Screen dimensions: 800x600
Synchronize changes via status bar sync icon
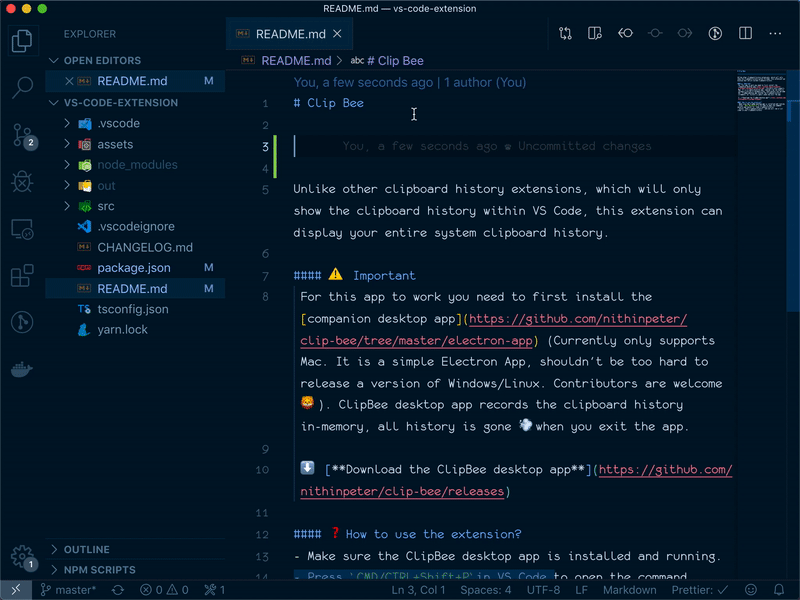118,590
